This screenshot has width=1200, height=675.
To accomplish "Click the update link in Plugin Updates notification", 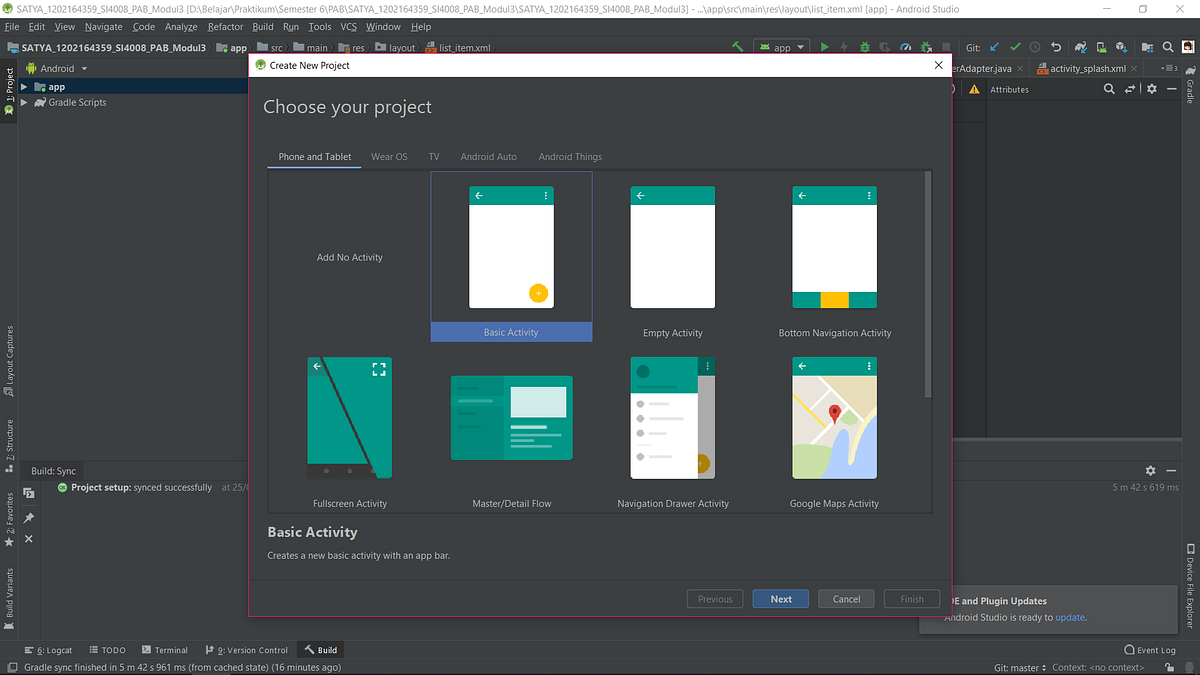I will point(1069,617).
